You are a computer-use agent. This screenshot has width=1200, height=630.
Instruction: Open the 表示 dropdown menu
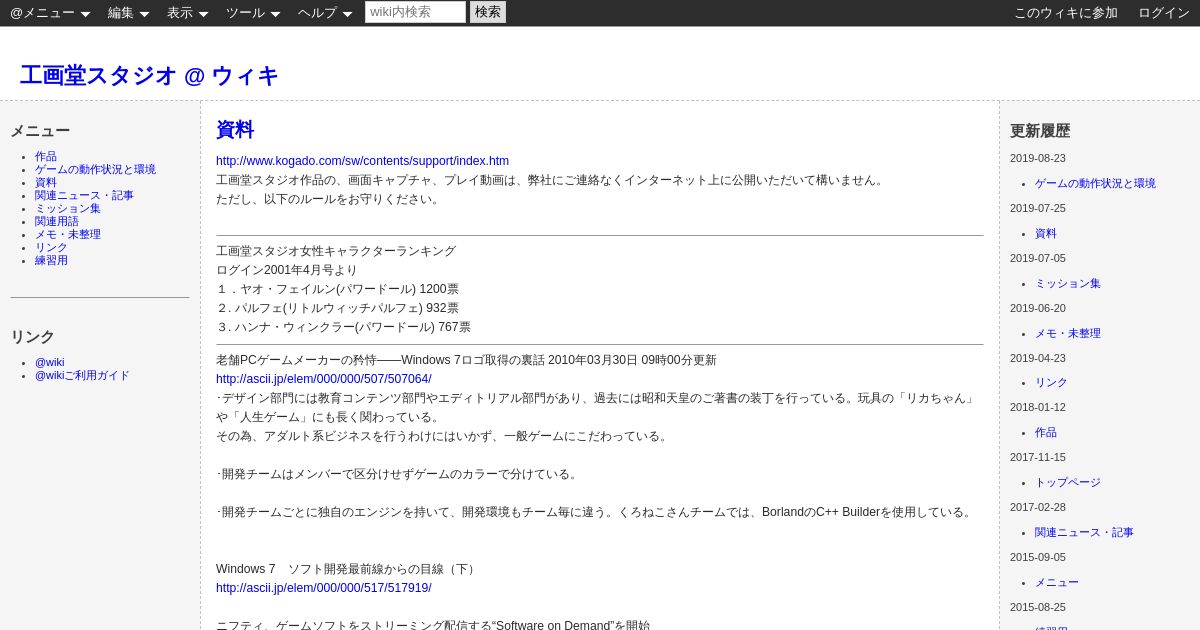pyautogui.click(x=188, y=13)
